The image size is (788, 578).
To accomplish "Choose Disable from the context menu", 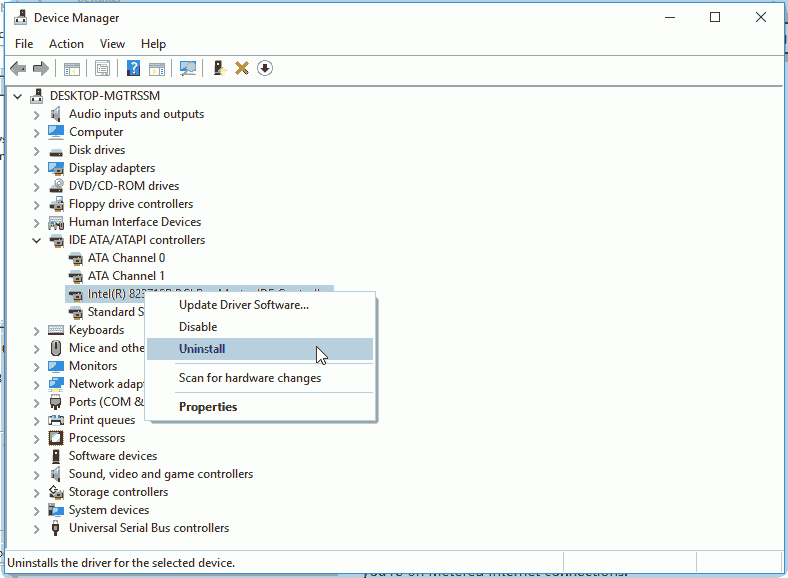I will pyautogui.click(x=260, y=327).
